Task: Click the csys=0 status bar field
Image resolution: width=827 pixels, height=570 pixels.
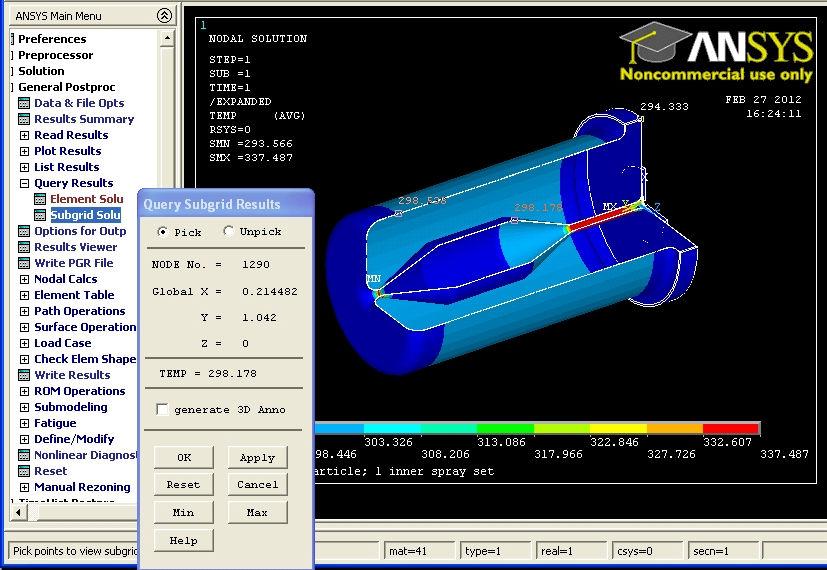Action: (647, 551)
